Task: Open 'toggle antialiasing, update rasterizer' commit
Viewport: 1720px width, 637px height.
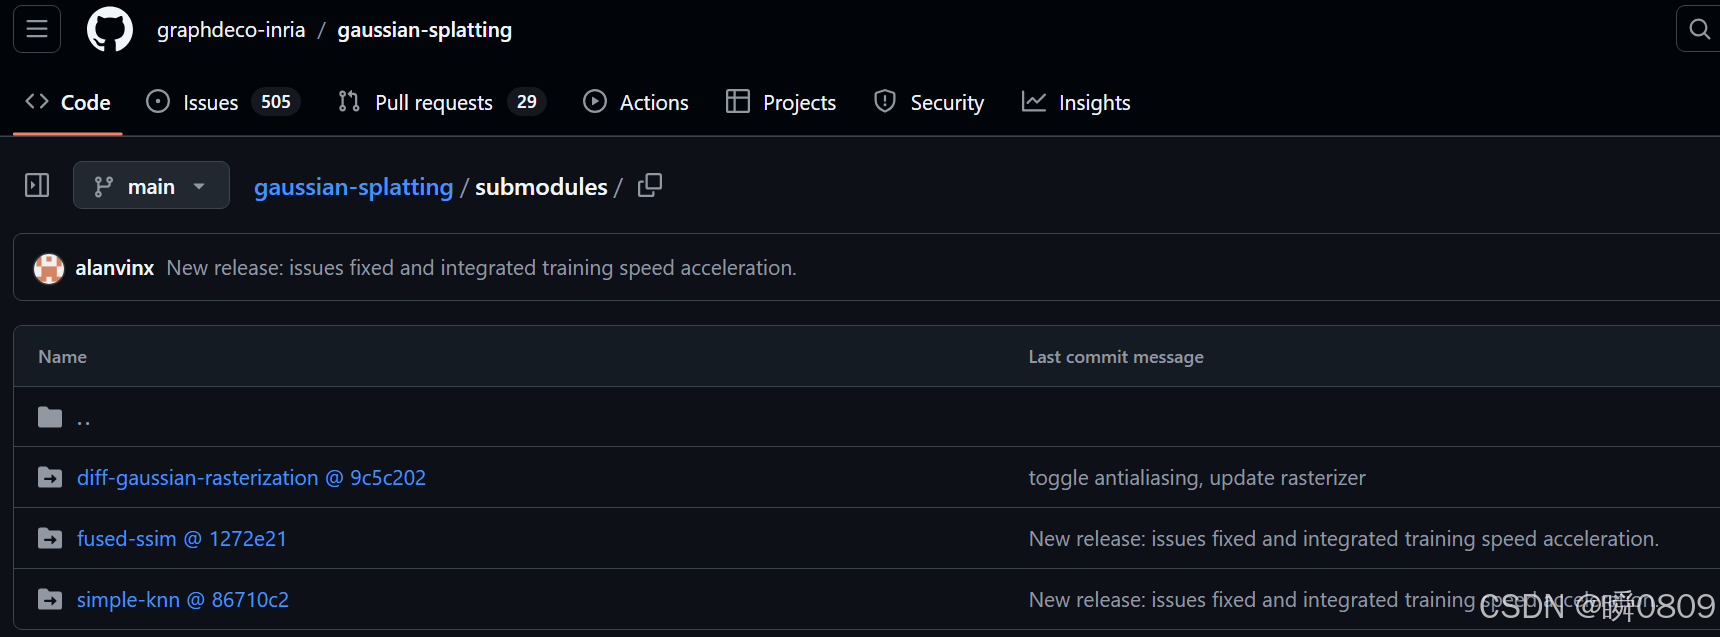Action: tap(1197, 478)
